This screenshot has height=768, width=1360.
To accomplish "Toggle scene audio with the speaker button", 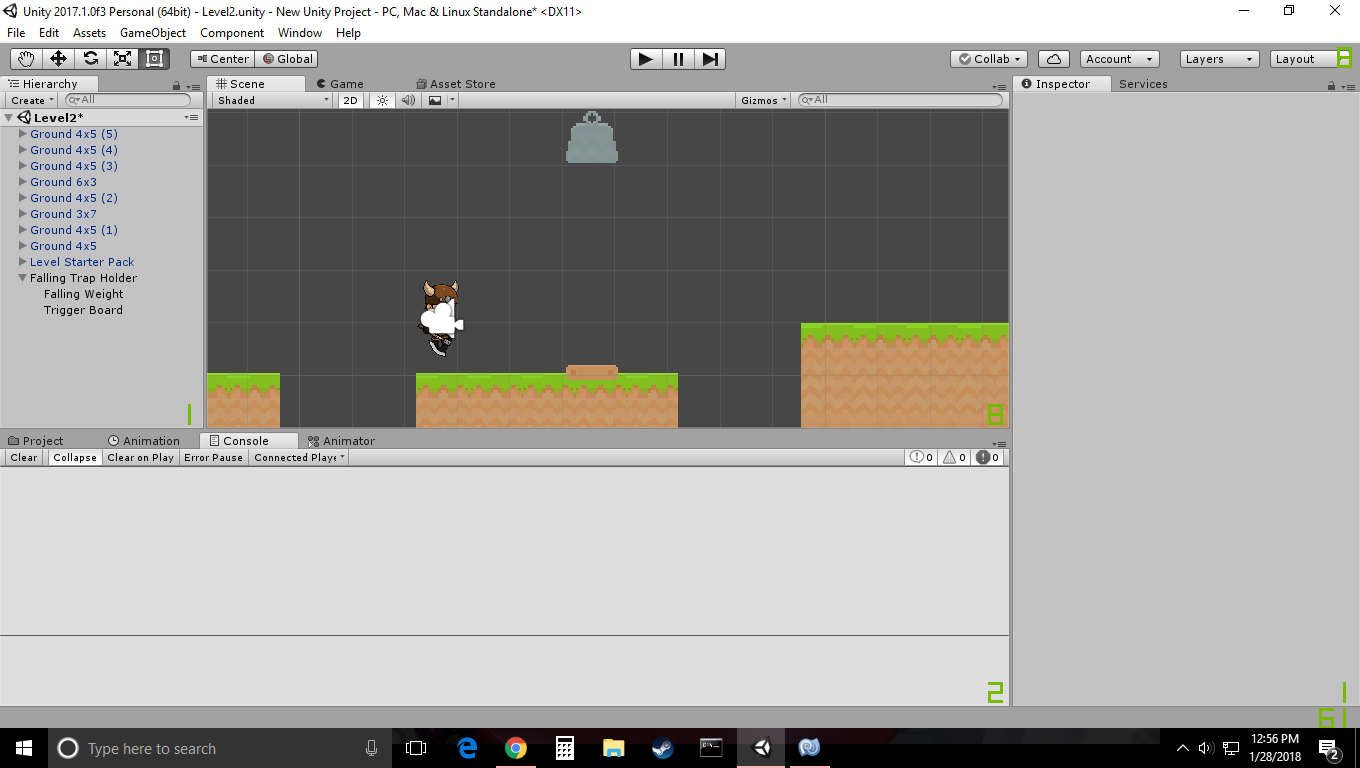I will click(x=408, y=100).
